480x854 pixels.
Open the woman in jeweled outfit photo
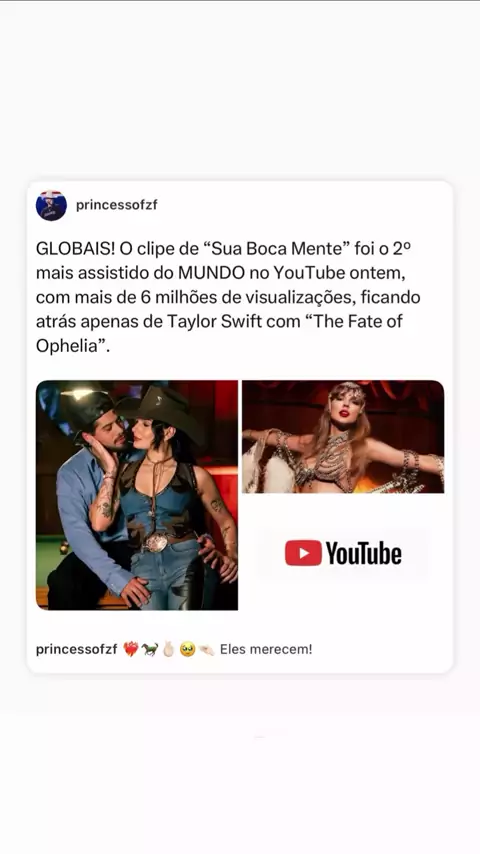[343, 437]
